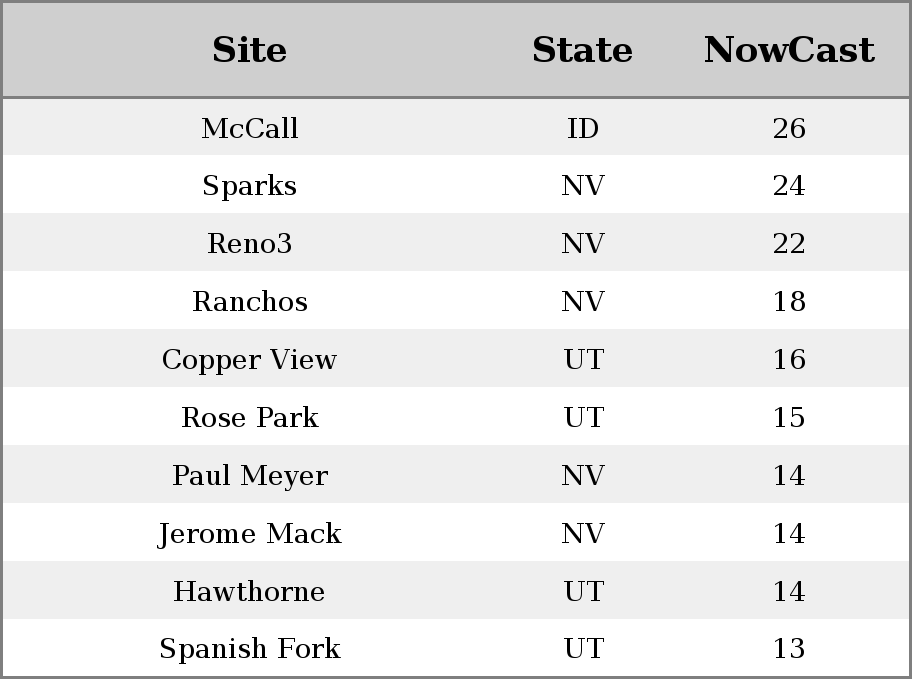912x679 pixels.
Task: Click the State column header
Action: point(582,50)
